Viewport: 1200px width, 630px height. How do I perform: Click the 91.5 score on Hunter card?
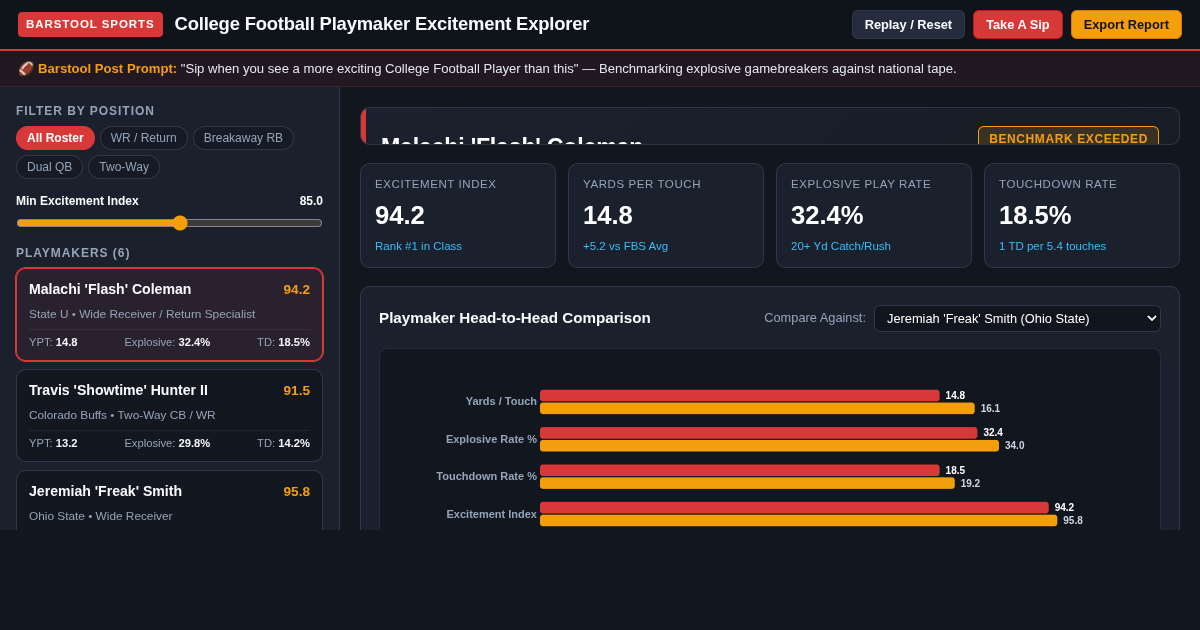296,390
